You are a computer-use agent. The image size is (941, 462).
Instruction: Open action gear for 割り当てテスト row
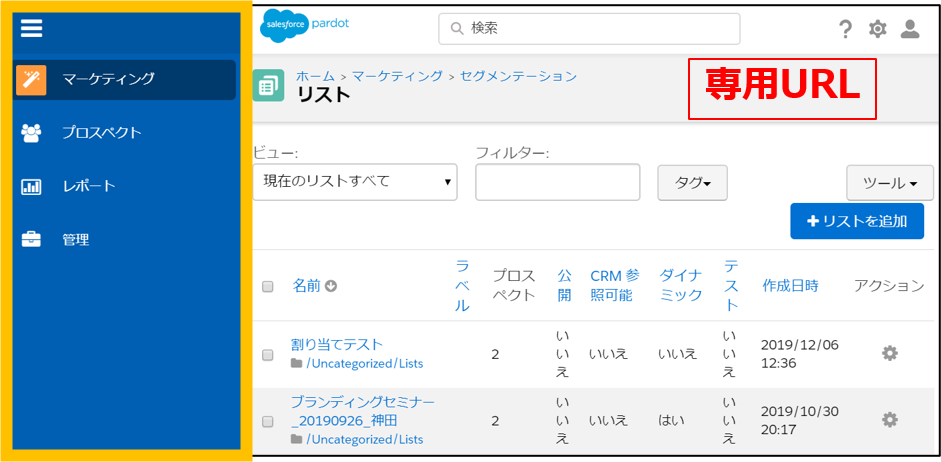point(889,353)
